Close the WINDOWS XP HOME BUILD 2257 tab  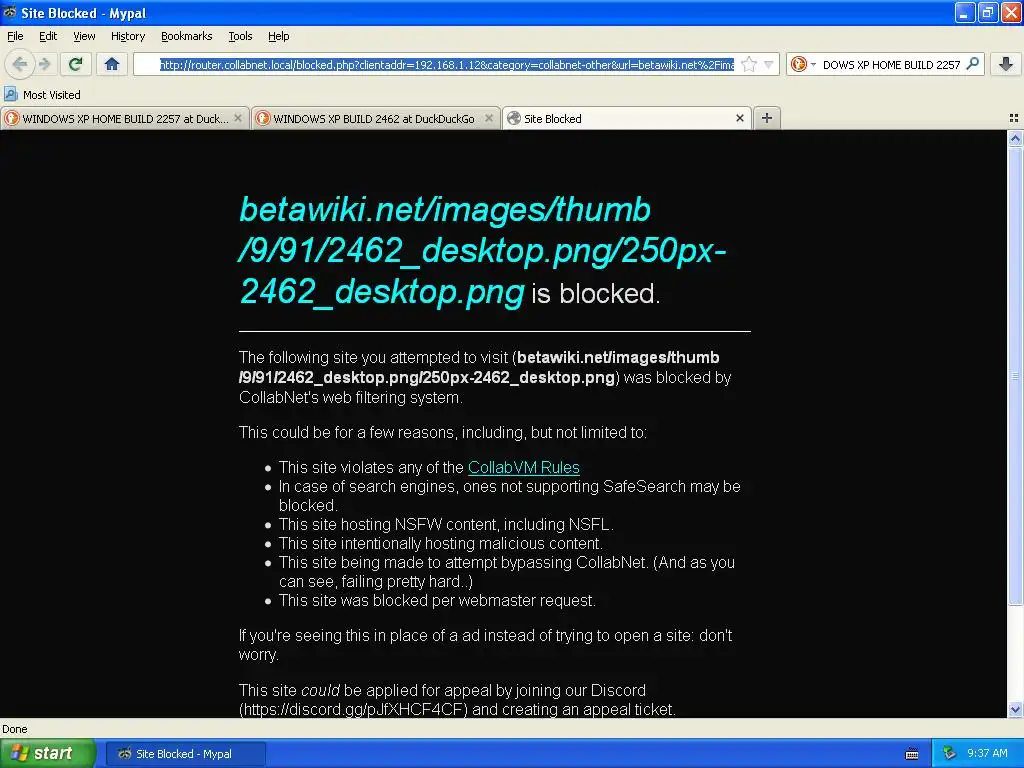click(238, 118)
